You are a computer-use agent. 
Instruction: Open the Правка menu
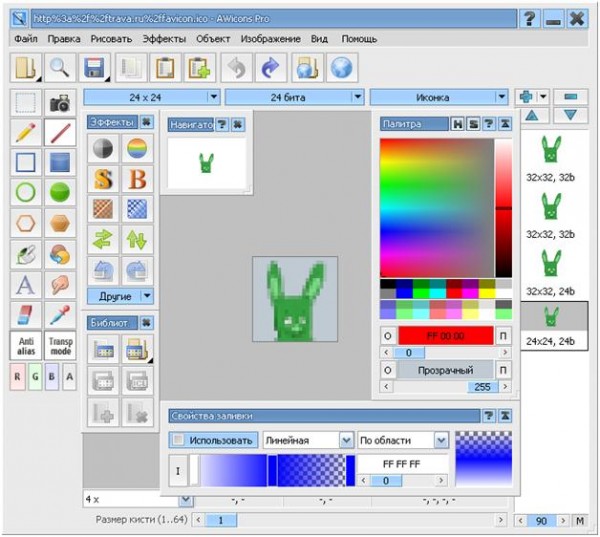[64, 39]
